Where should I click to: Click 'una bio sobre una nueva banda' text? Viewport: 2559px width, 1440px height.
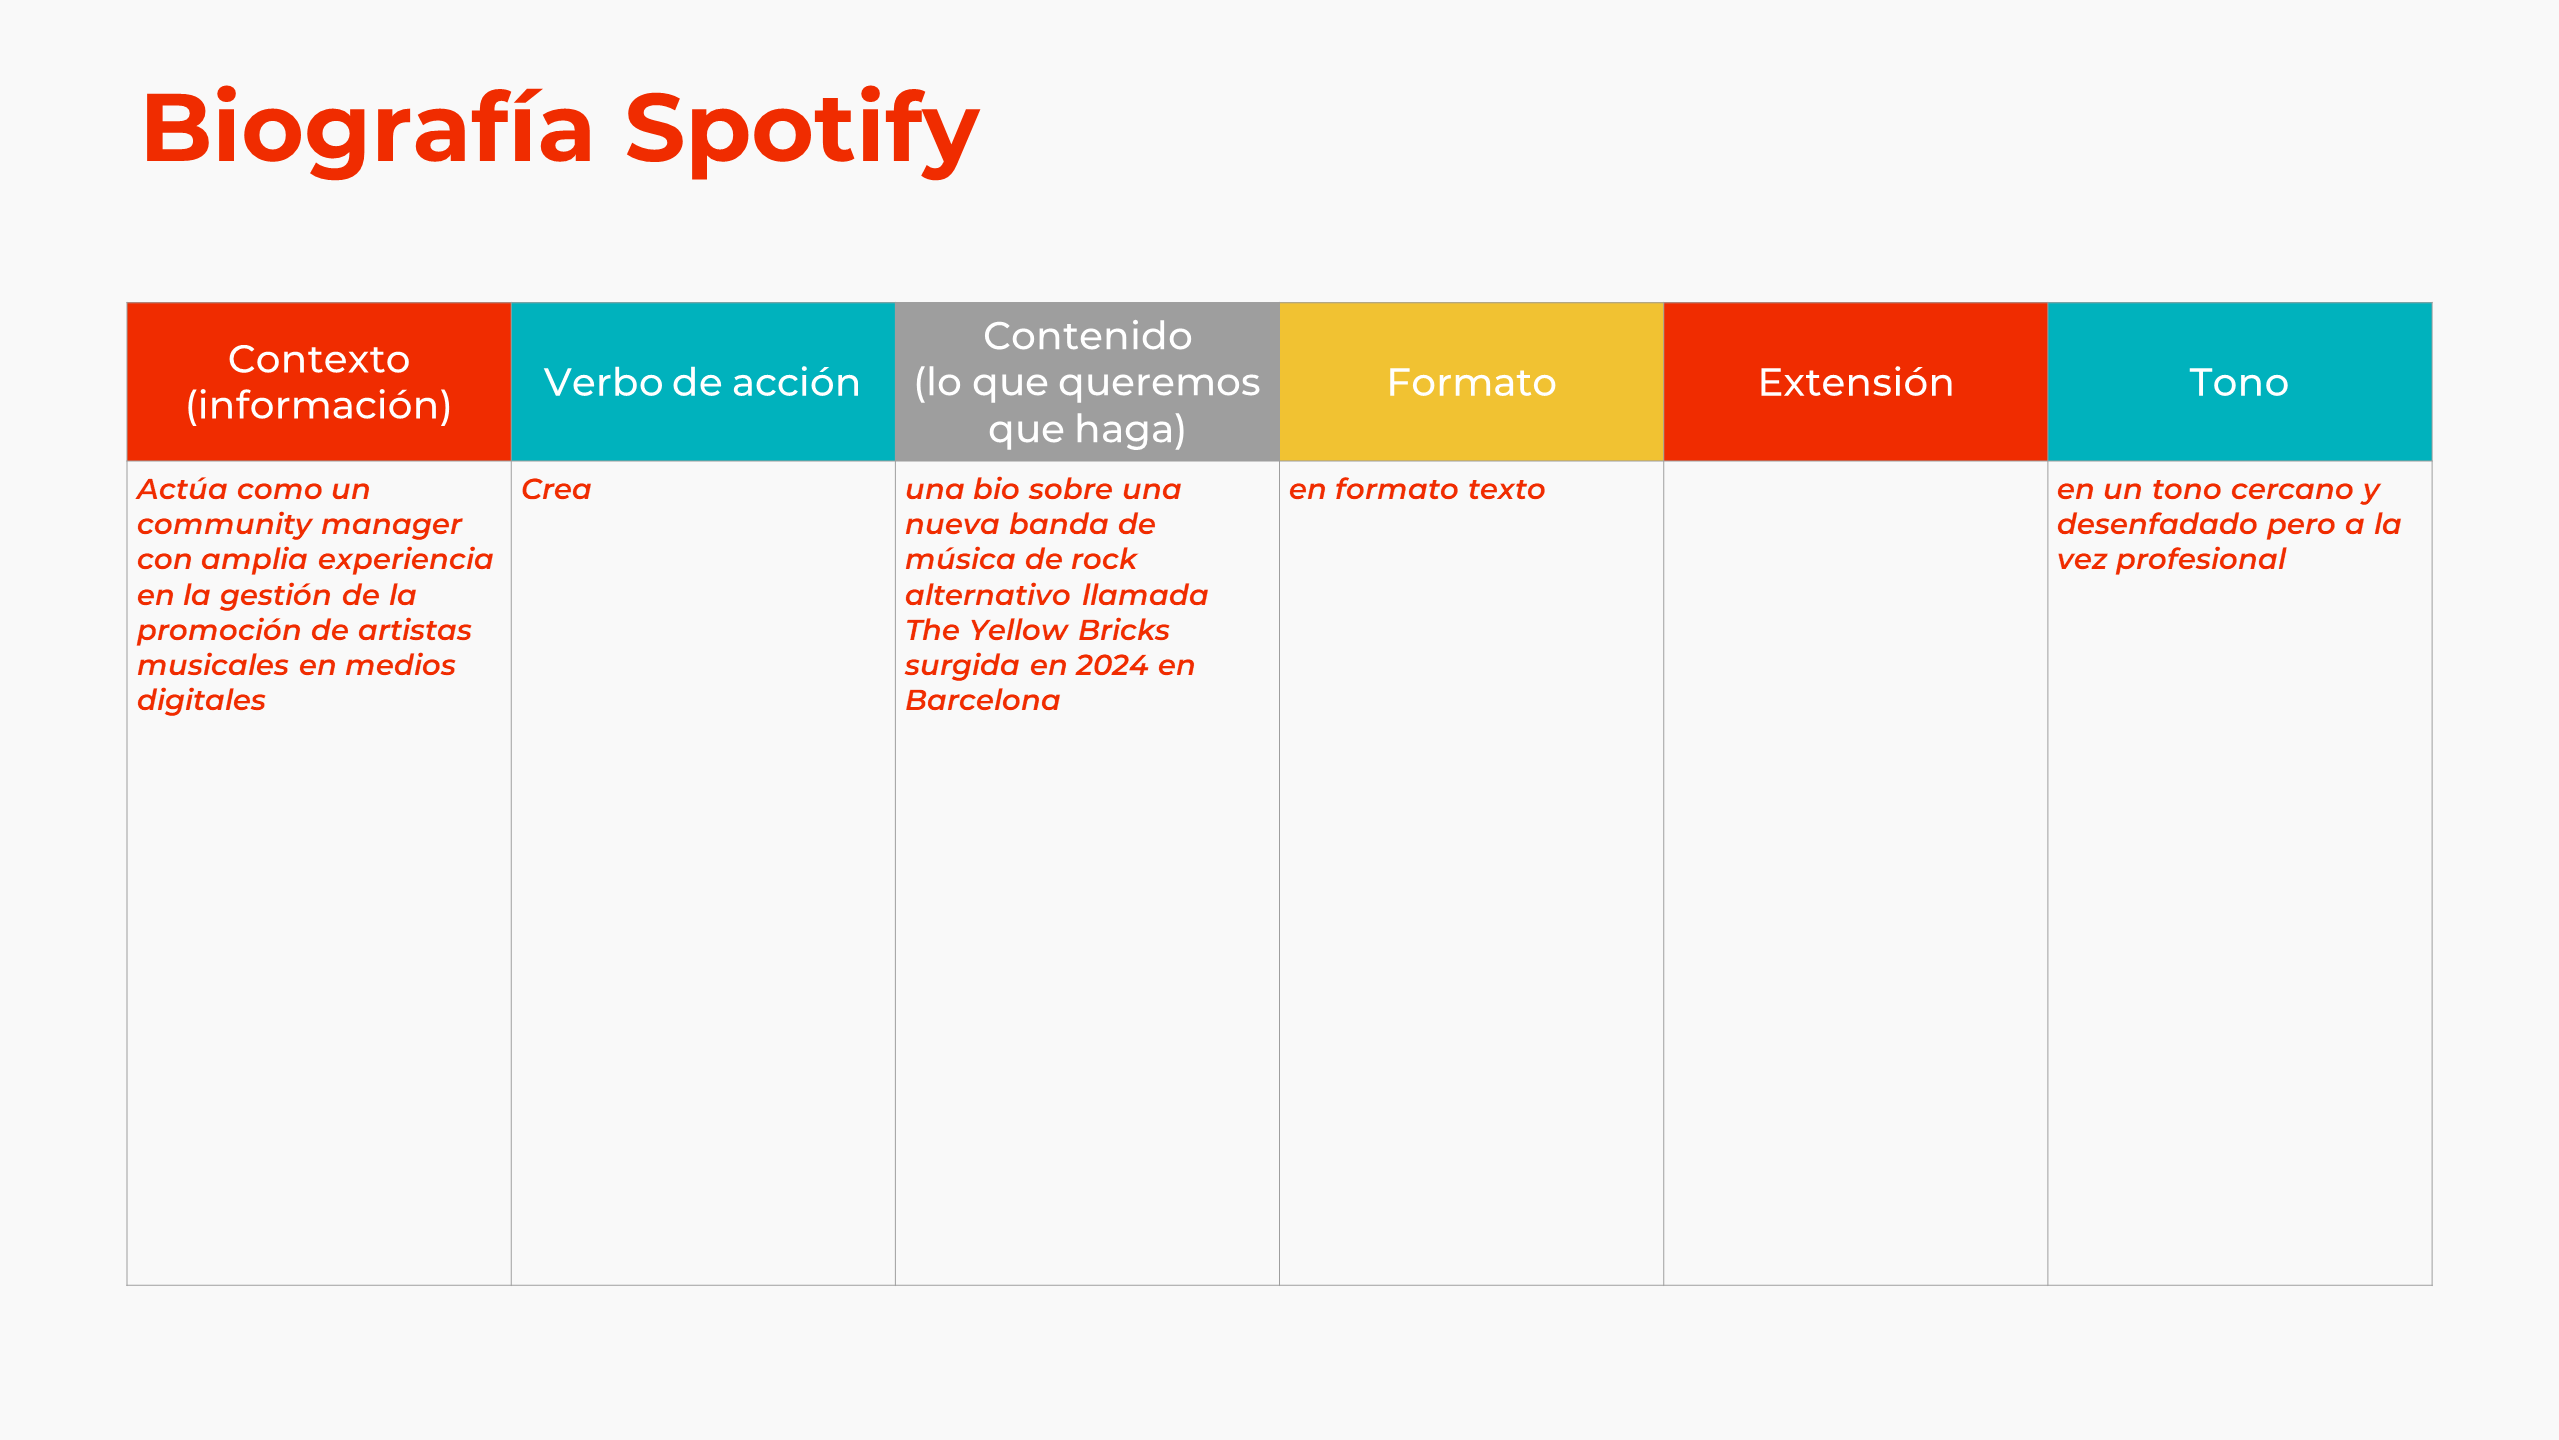pos(1042,507)
